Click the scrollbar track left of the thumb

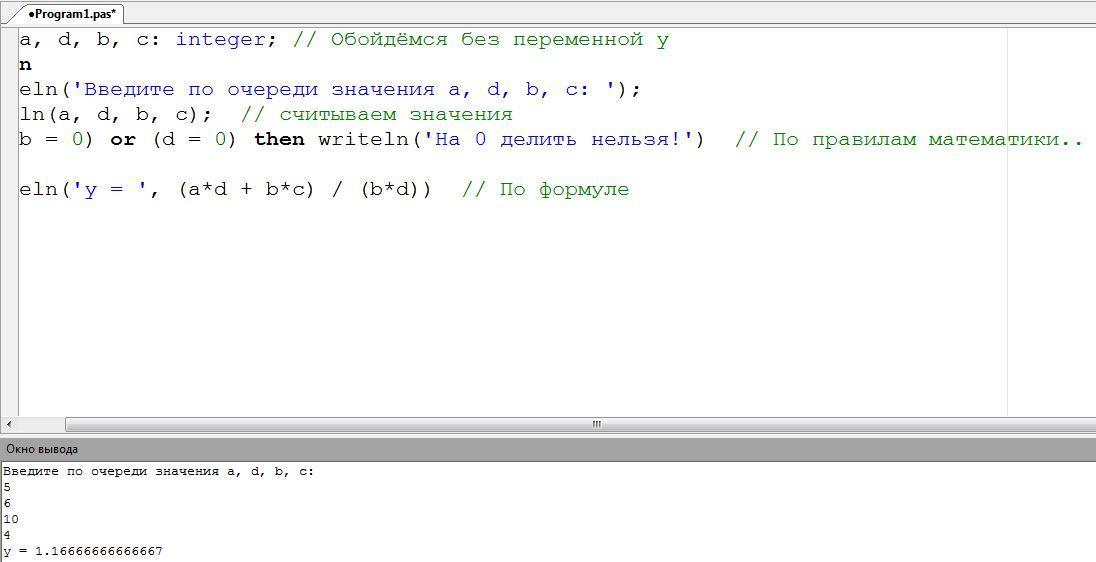tap(40, 424)
